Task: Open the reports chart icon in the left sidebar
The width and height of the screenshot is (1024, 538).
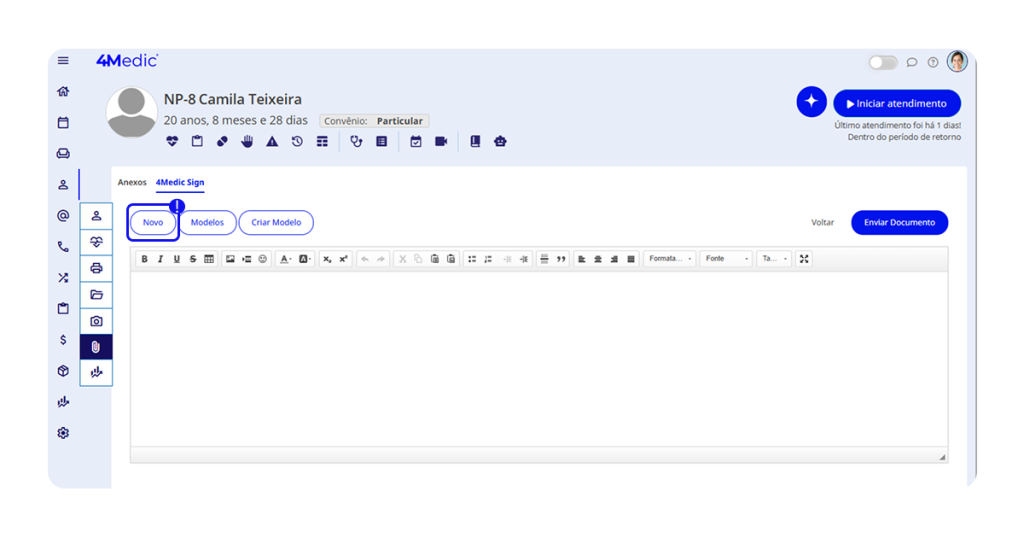Action: [x=63, y=402]
